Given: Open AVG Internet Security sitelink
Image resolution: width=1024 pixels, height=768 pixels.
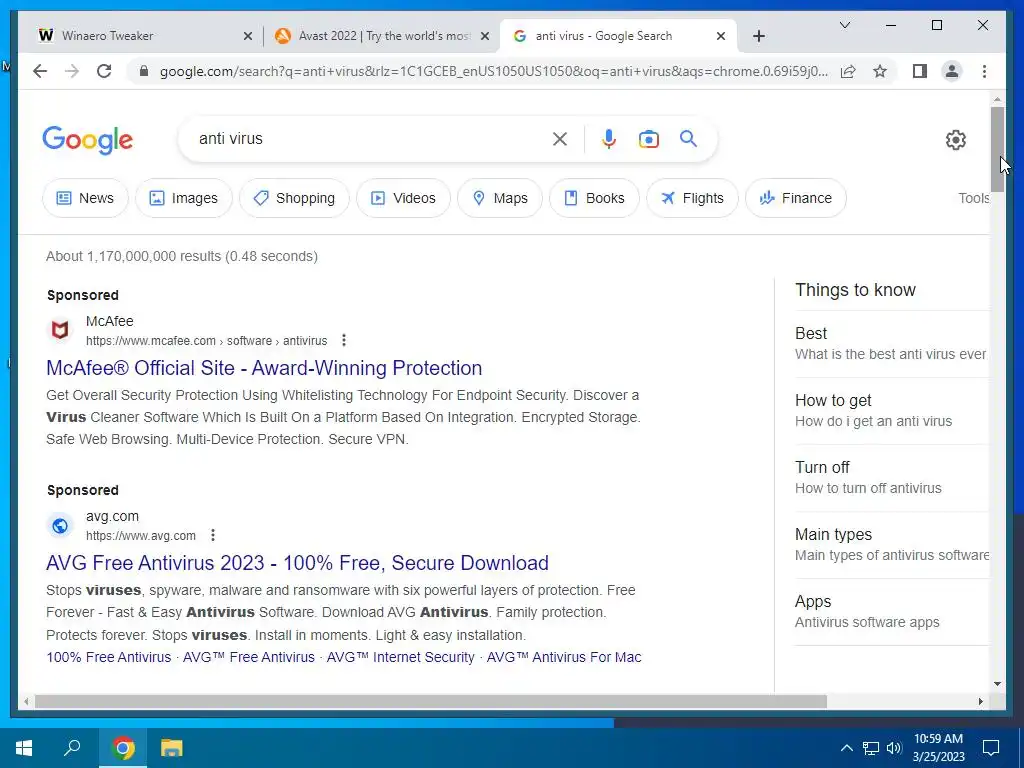Looking at the screenshot, I should coord(400,657).
